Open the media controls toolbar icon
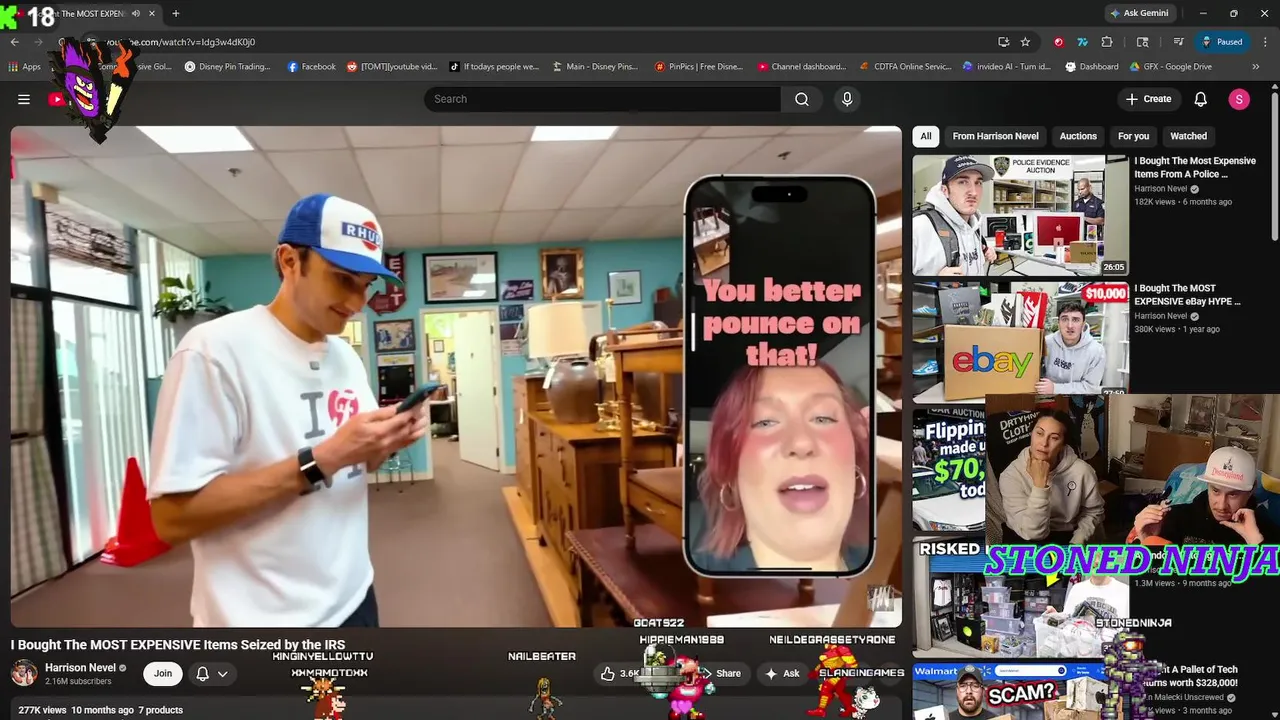 1179,42
